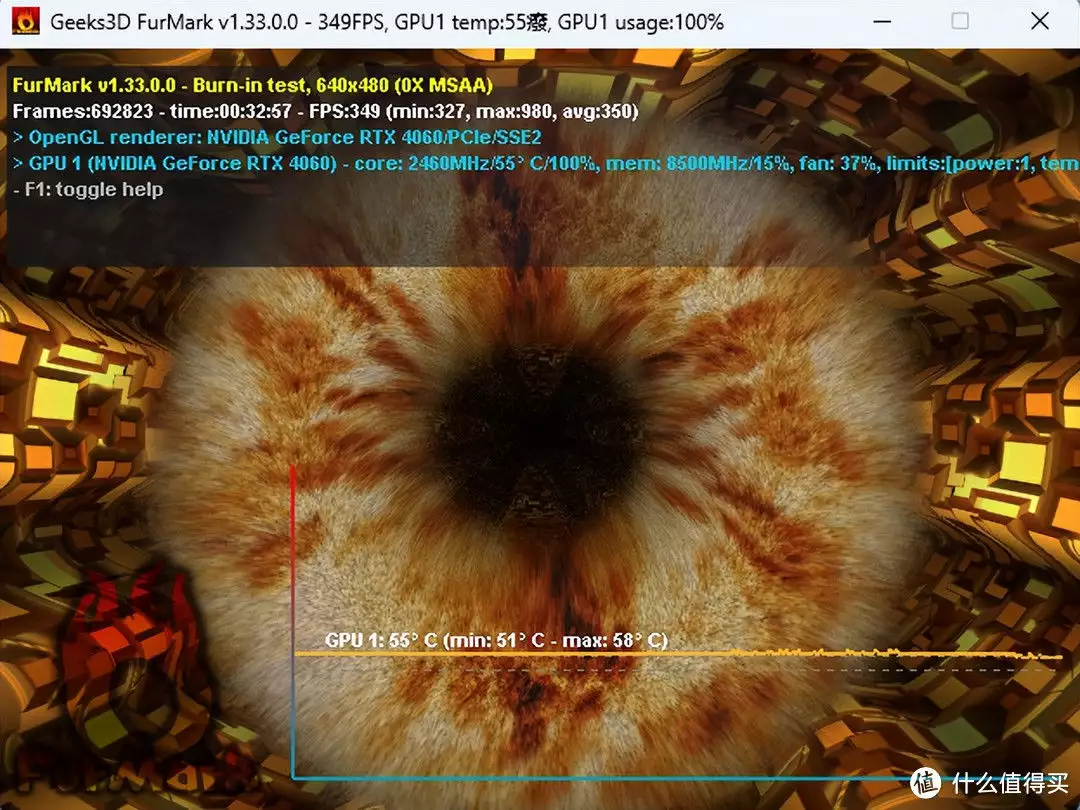Click the FurMark app icon in title bar

(25, 21)
